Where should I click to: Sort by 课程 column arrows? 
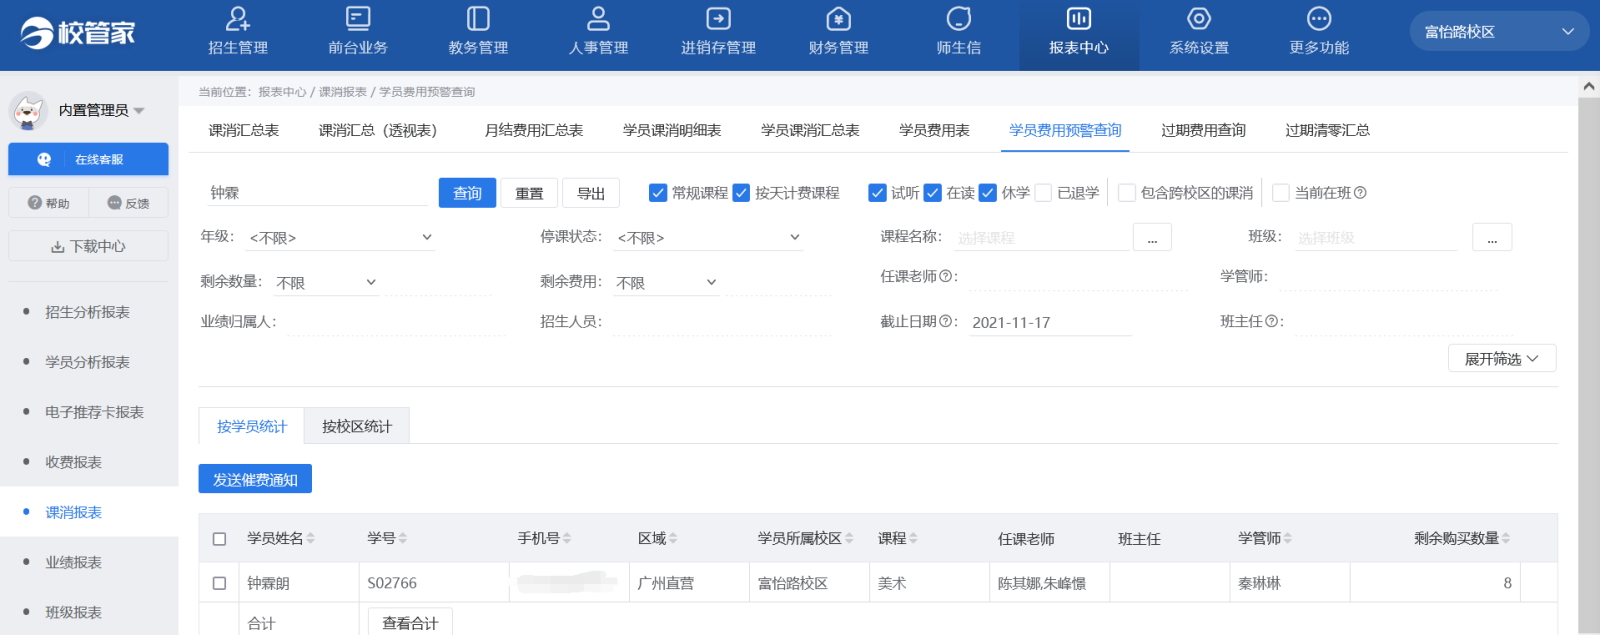[914, 538]
